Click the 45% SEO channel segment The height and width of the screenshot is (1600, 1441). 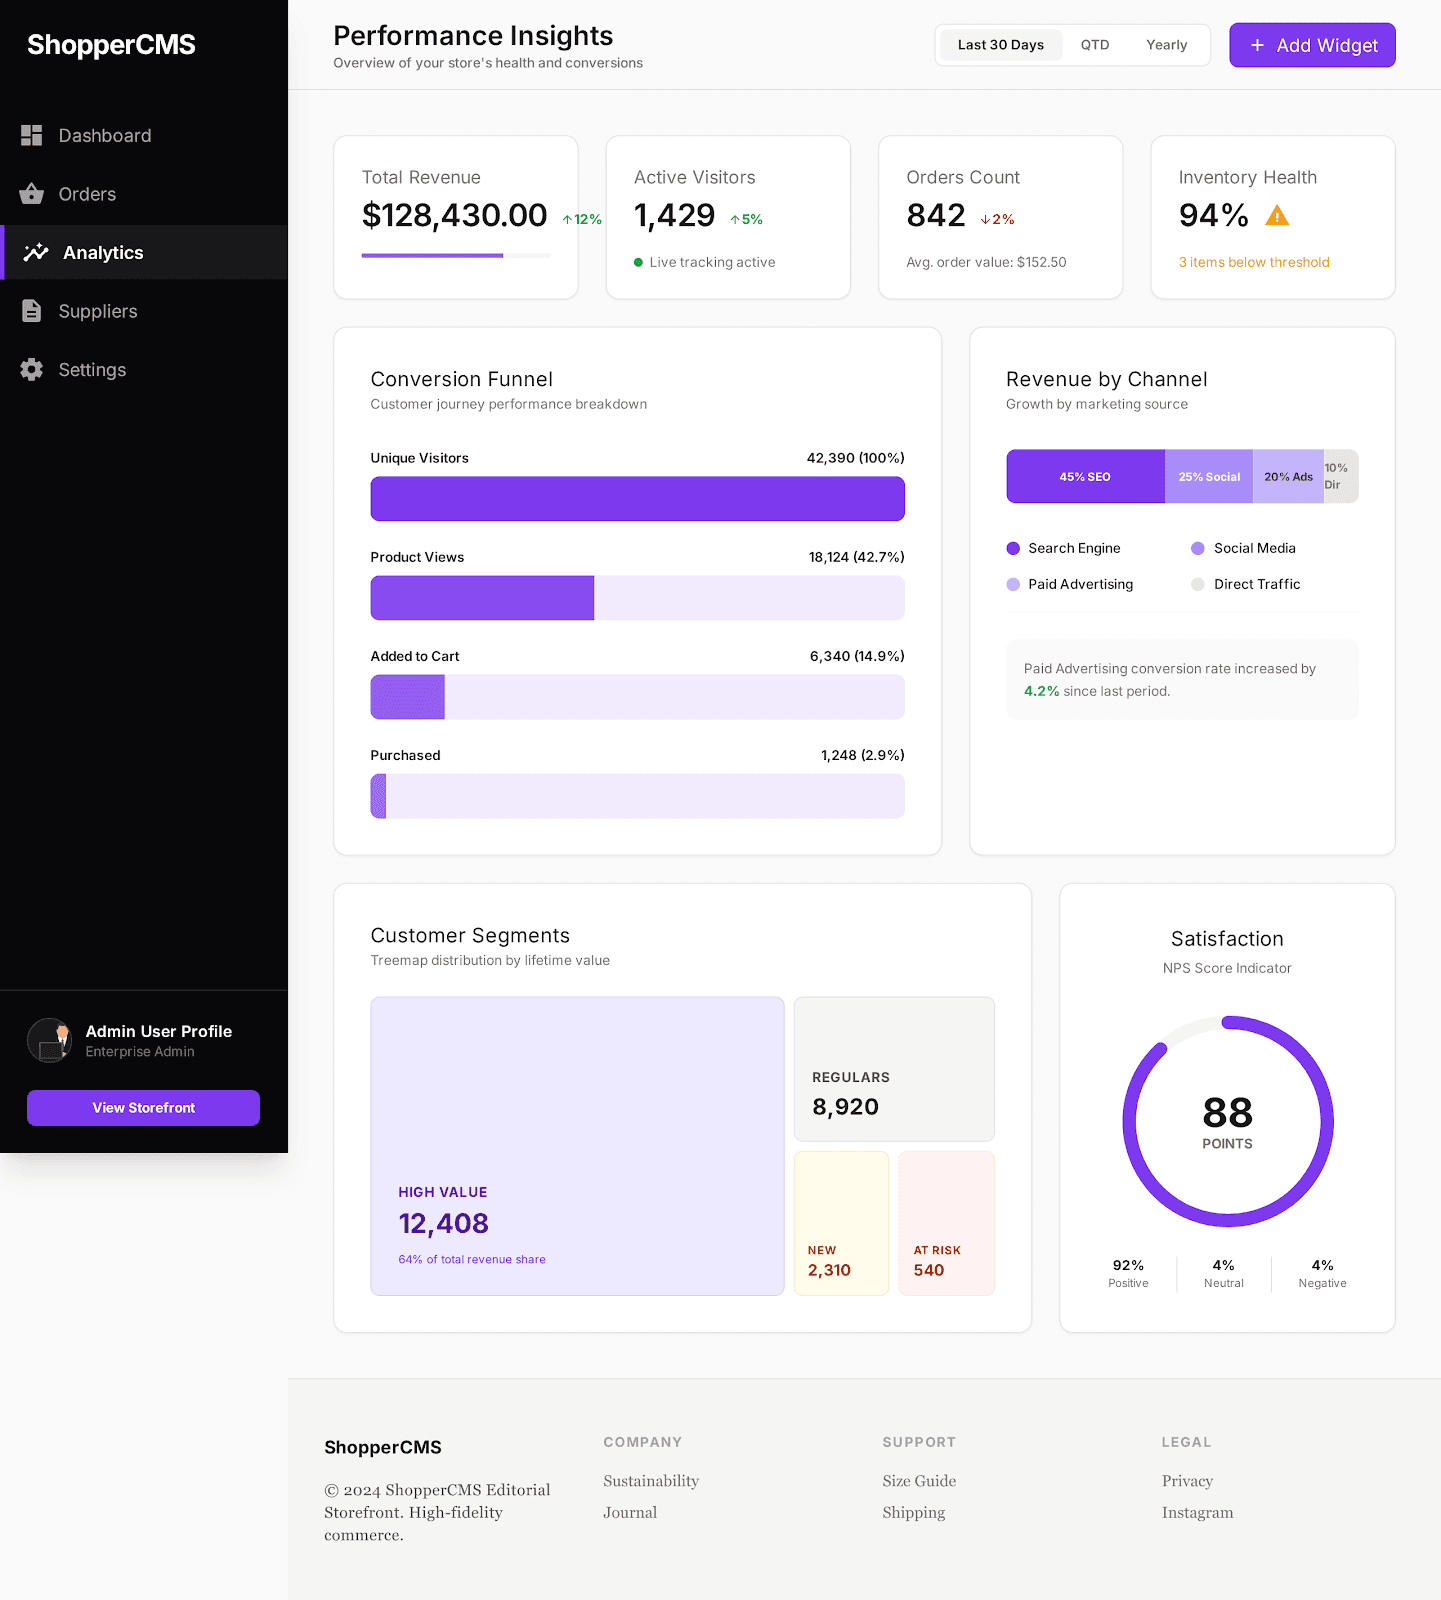coord(1085,477)
